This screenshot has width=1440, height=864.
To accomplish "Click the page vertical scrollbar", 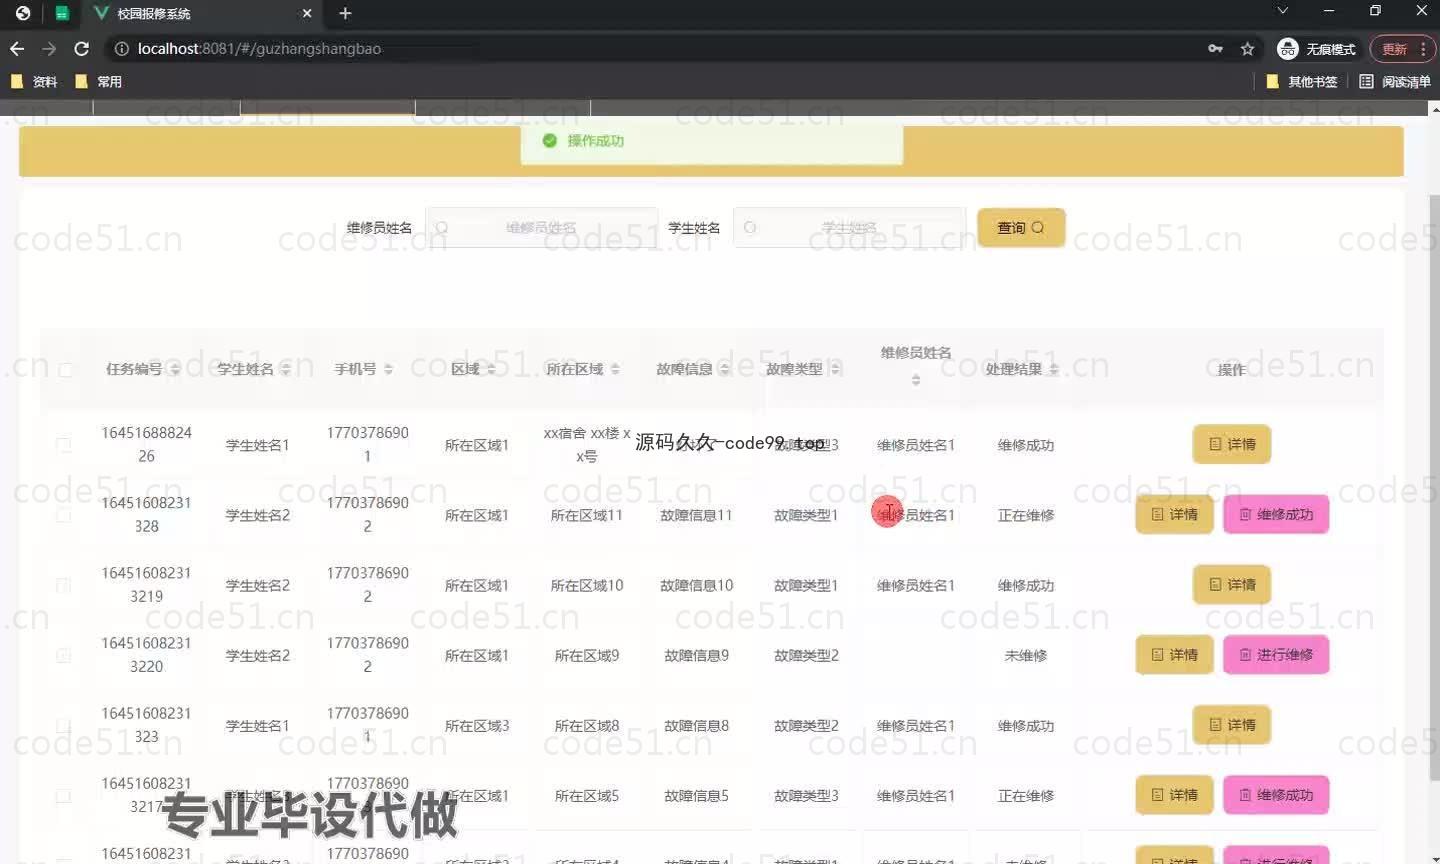I will pyautogui.click(x=1433, y=488).
